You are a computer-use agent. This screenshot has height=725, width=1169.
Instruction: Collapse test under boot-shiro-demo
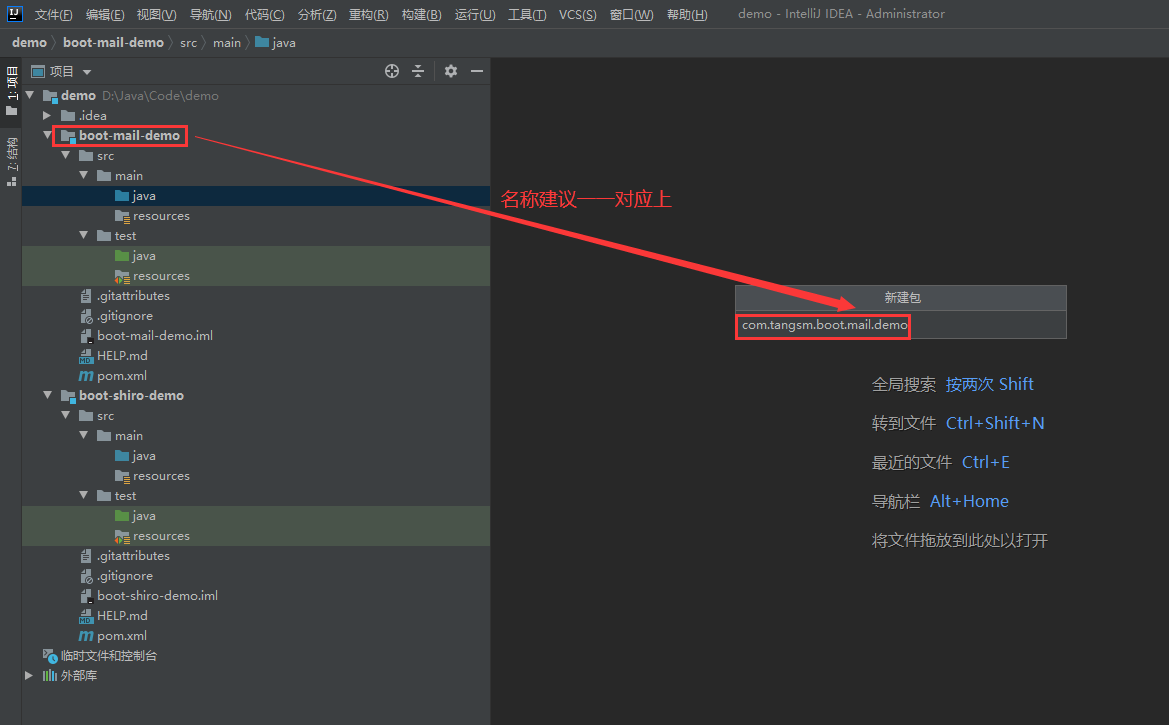[x=84, y=495]
